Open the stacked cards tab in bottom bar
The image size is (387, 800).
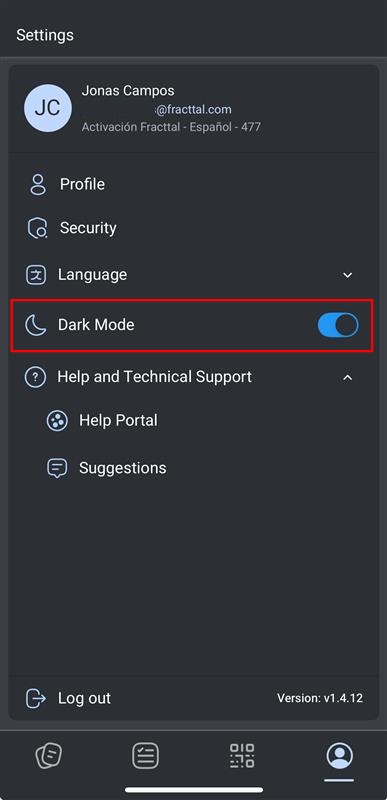(49, 756)
